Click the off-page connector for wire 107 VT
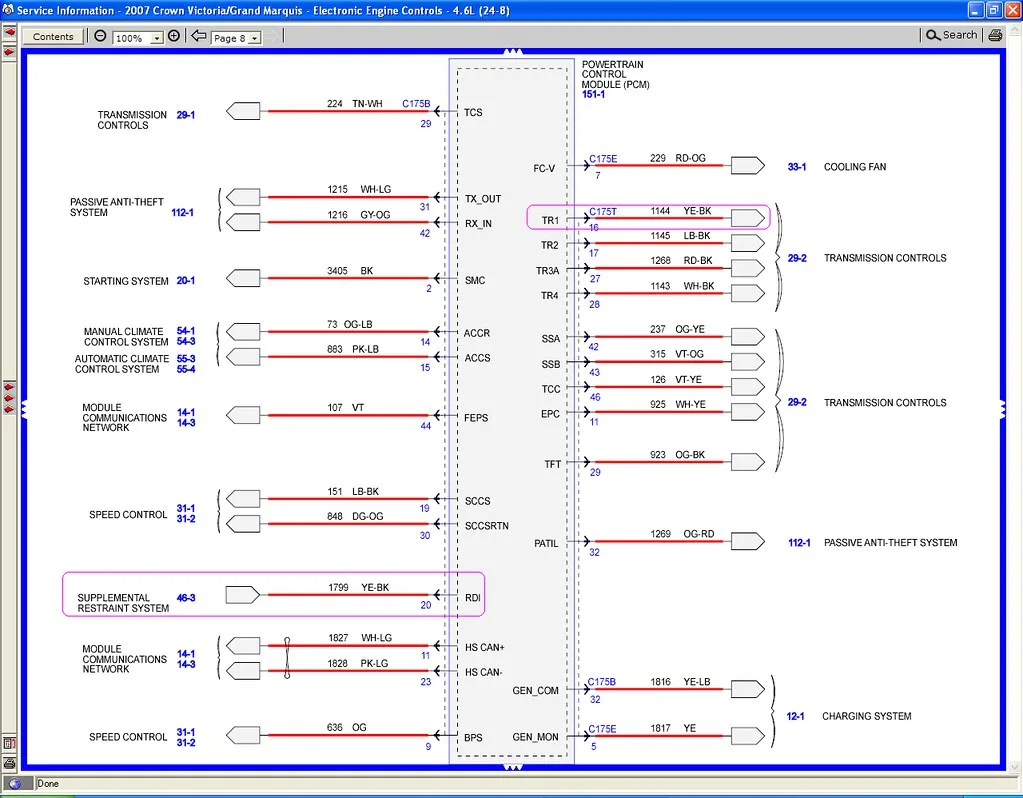This screenshot has width=1023, height=798. [x=243, y=415]
